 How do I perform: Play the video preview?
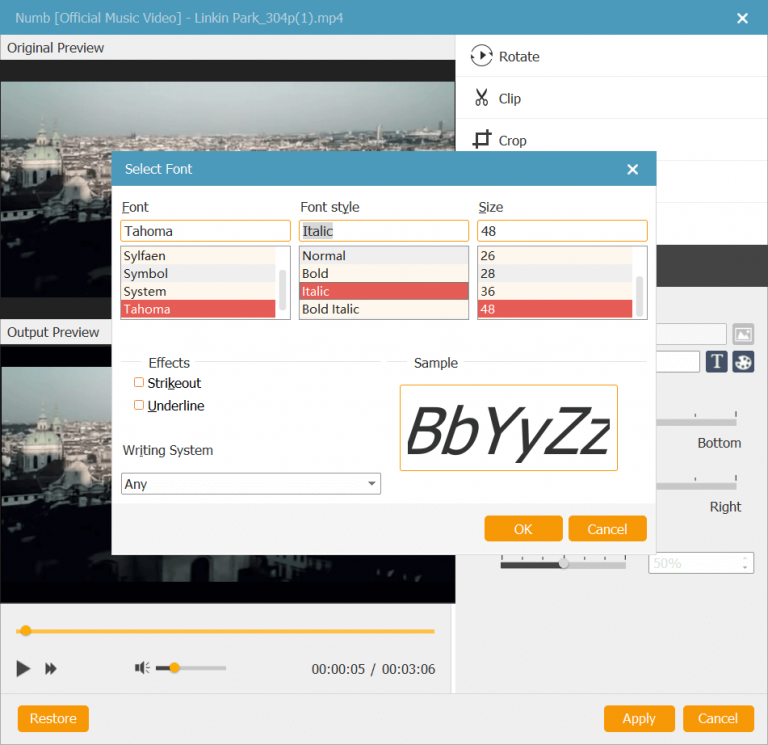(x=23, y=668)
